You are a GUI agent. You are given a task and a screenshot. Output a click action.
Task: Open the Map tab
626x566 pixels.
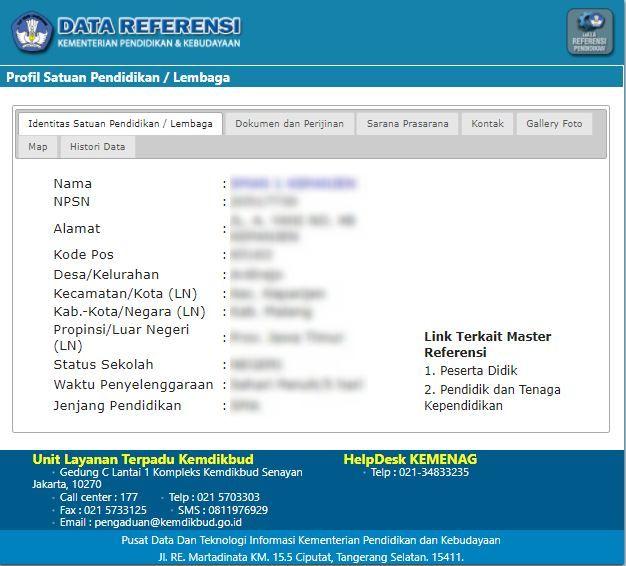(x=38, y=147)
